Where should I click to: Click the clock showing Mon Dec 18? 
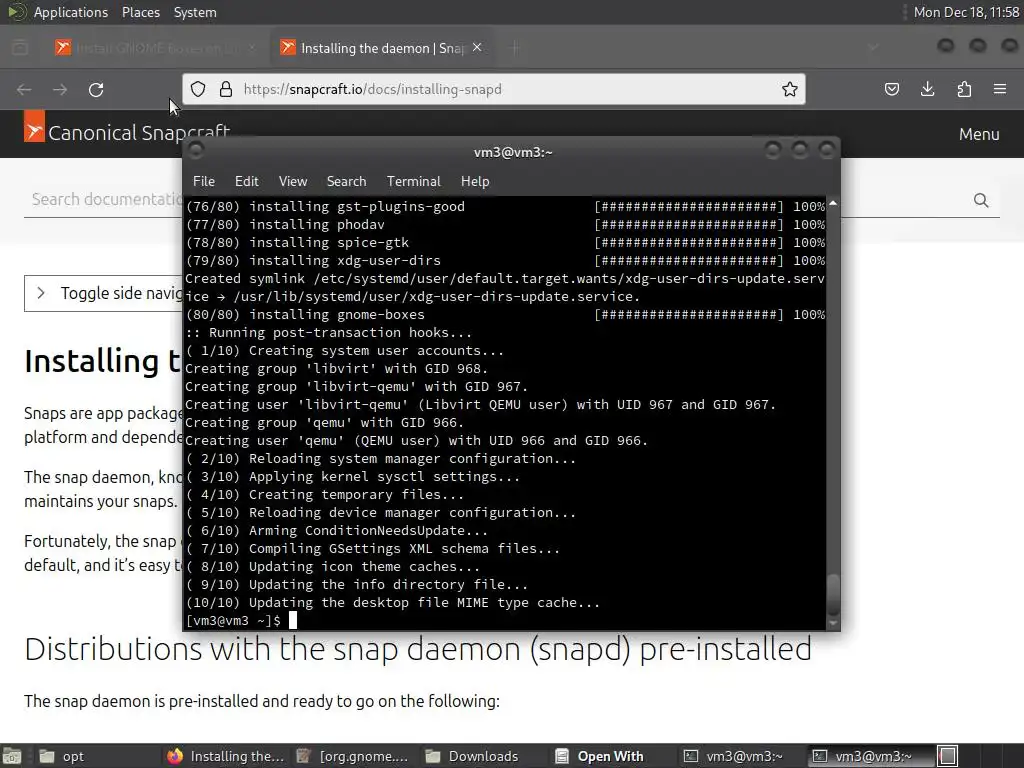tap(967, 12)
